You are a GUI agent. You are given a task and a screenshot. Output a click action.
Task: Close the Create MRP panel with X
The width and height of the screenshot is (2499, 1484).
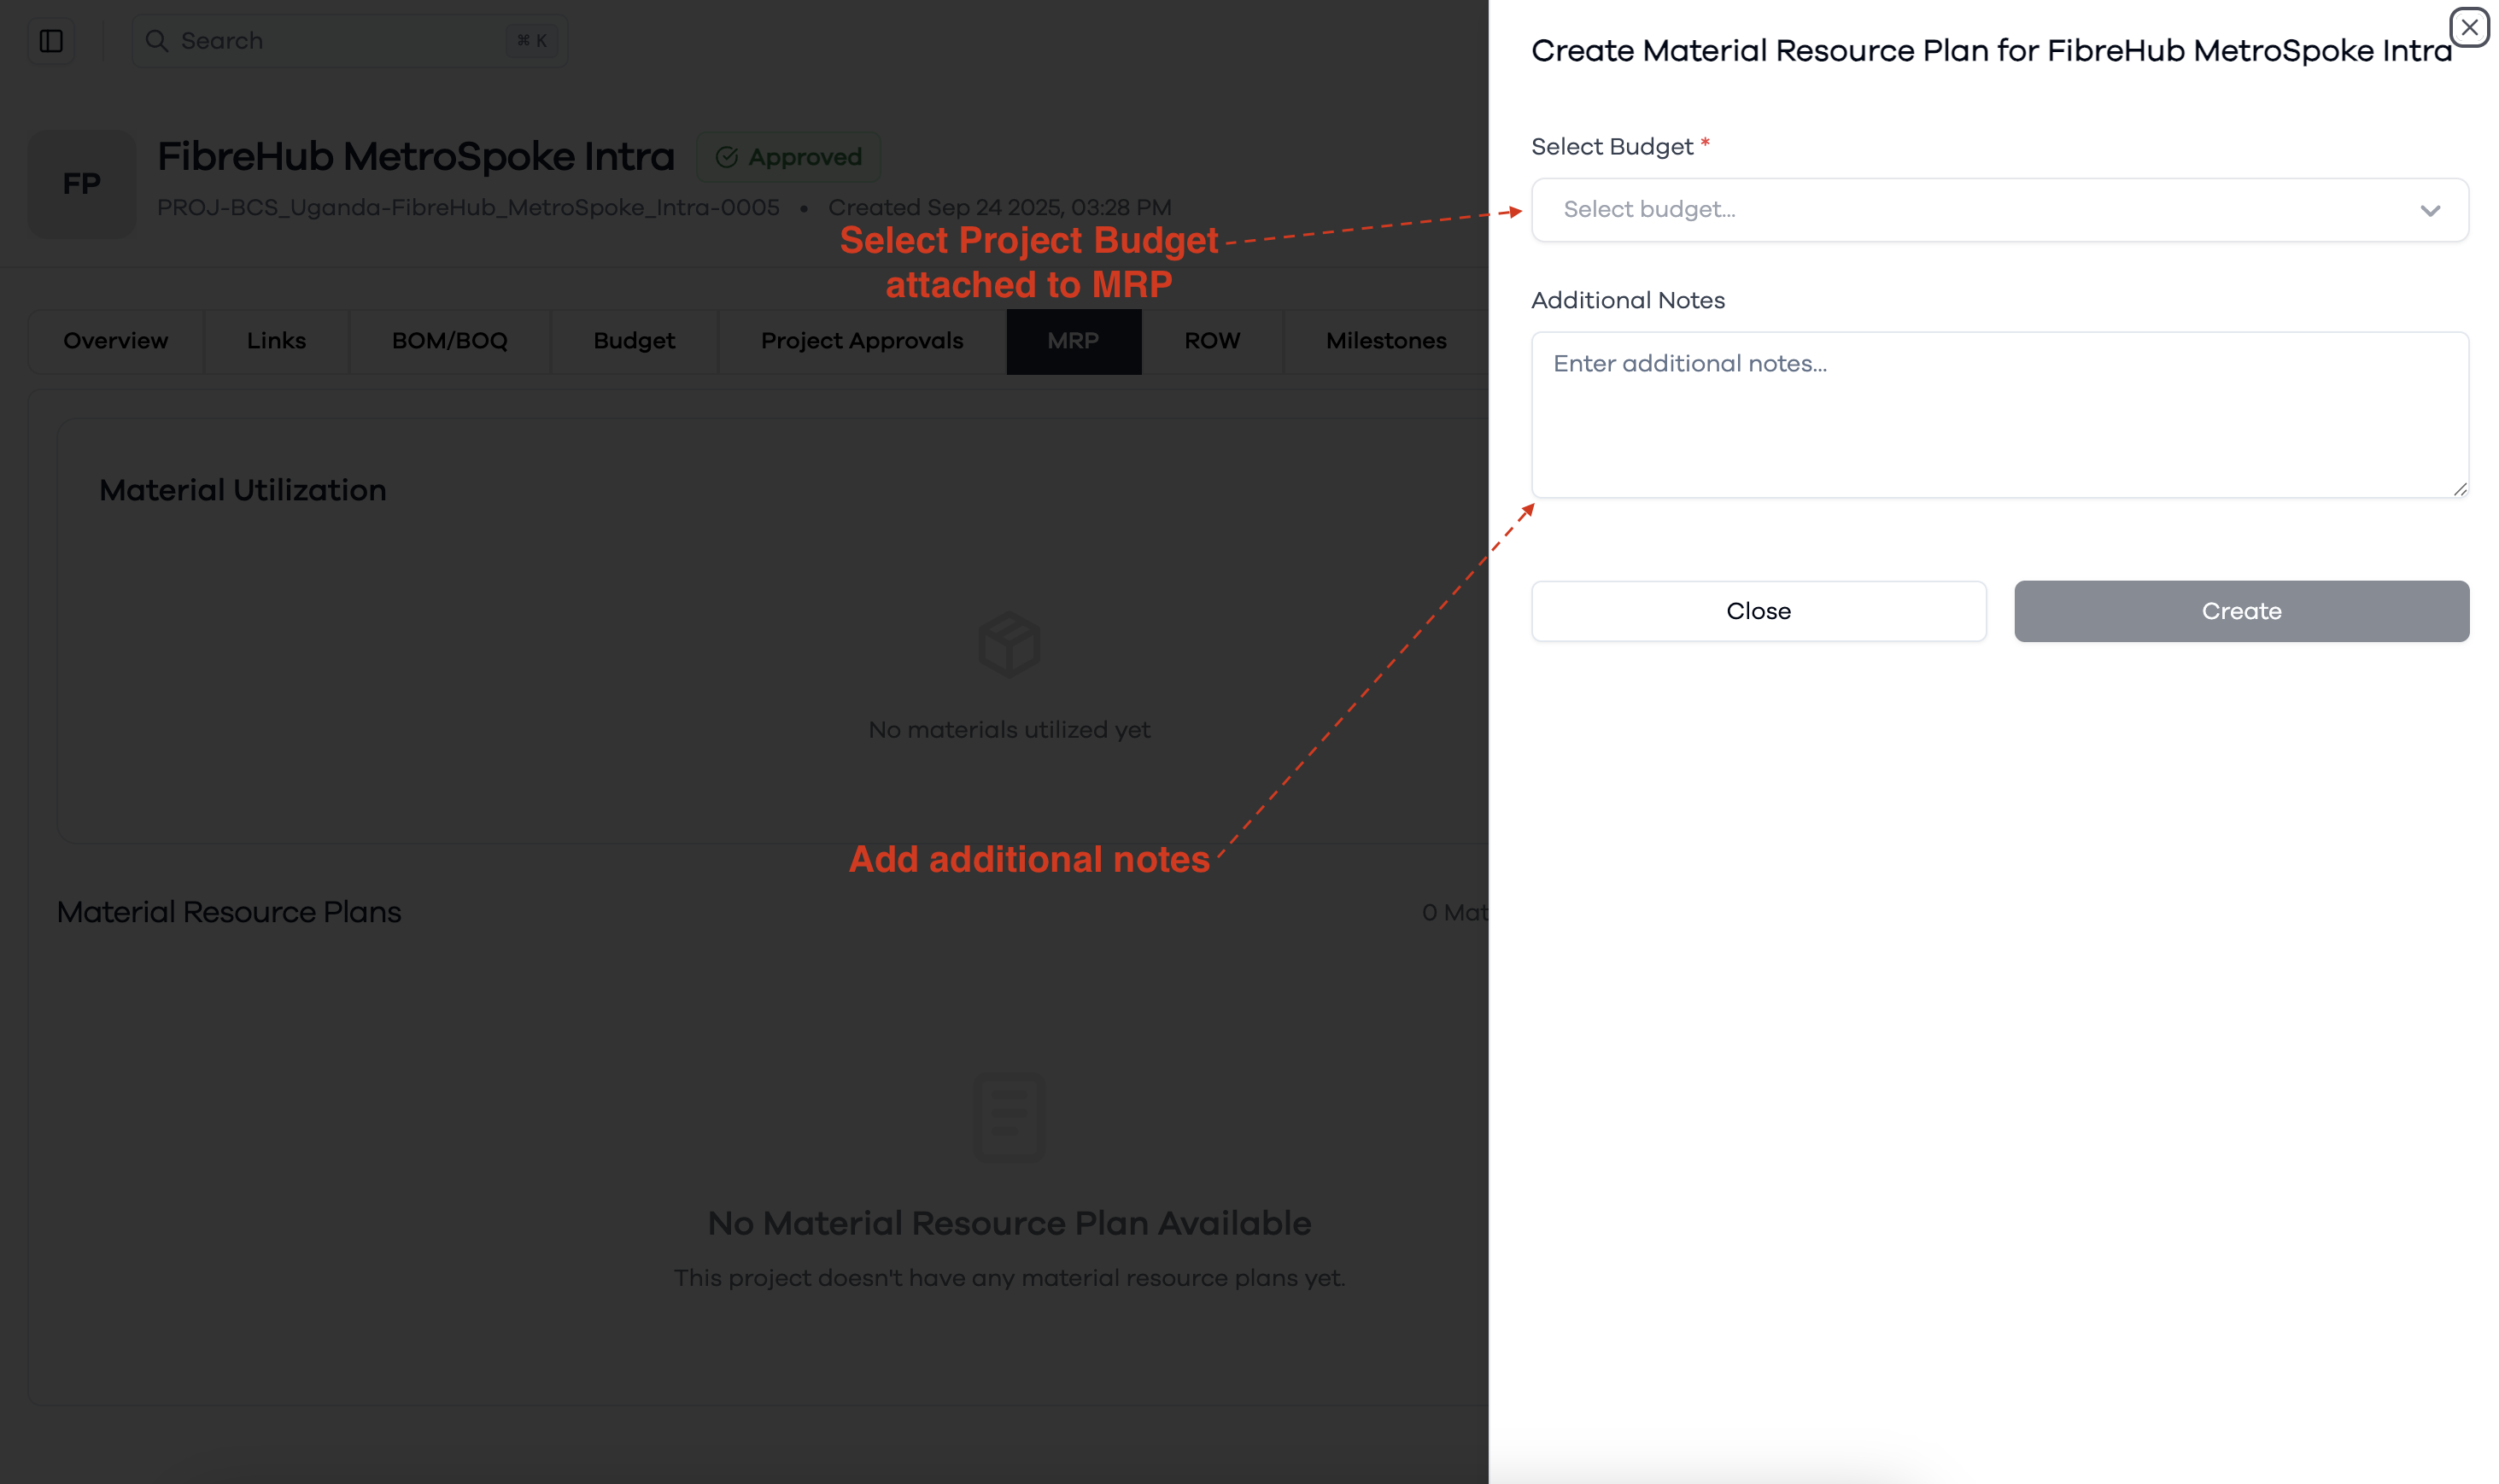(x=2469, y=27)
